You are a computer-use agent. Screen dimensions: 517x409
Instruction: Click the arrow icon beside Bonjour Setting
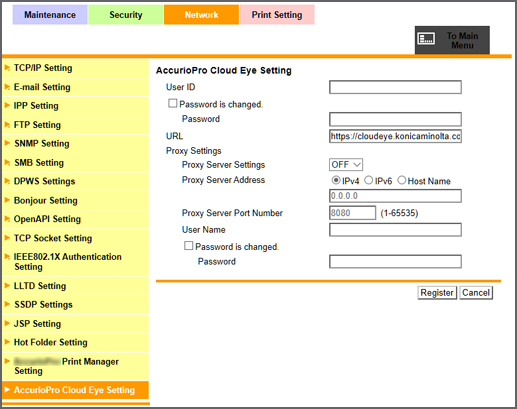click(x=7, y=200)
